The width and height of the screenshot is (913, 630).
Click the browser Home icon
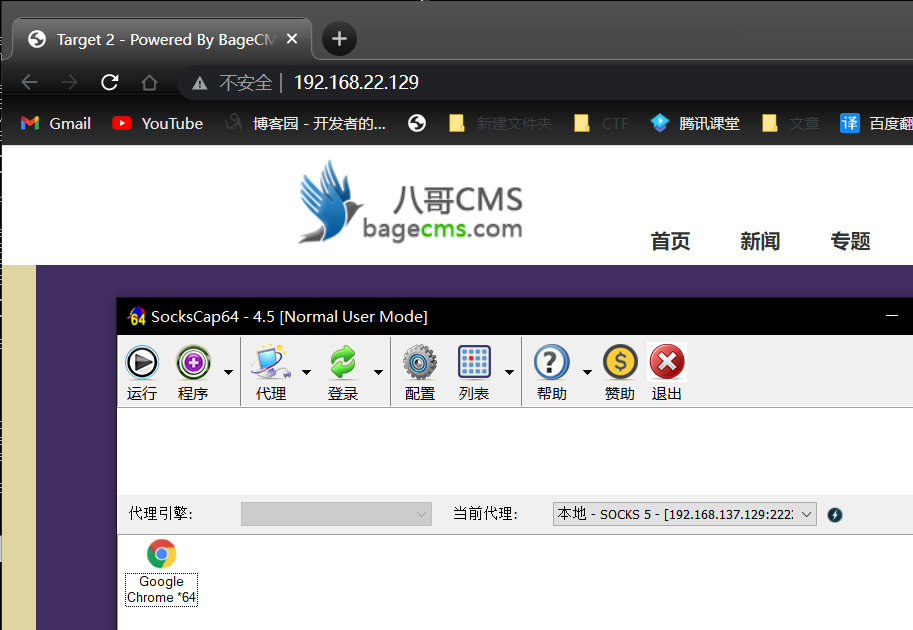click(150, 82)
